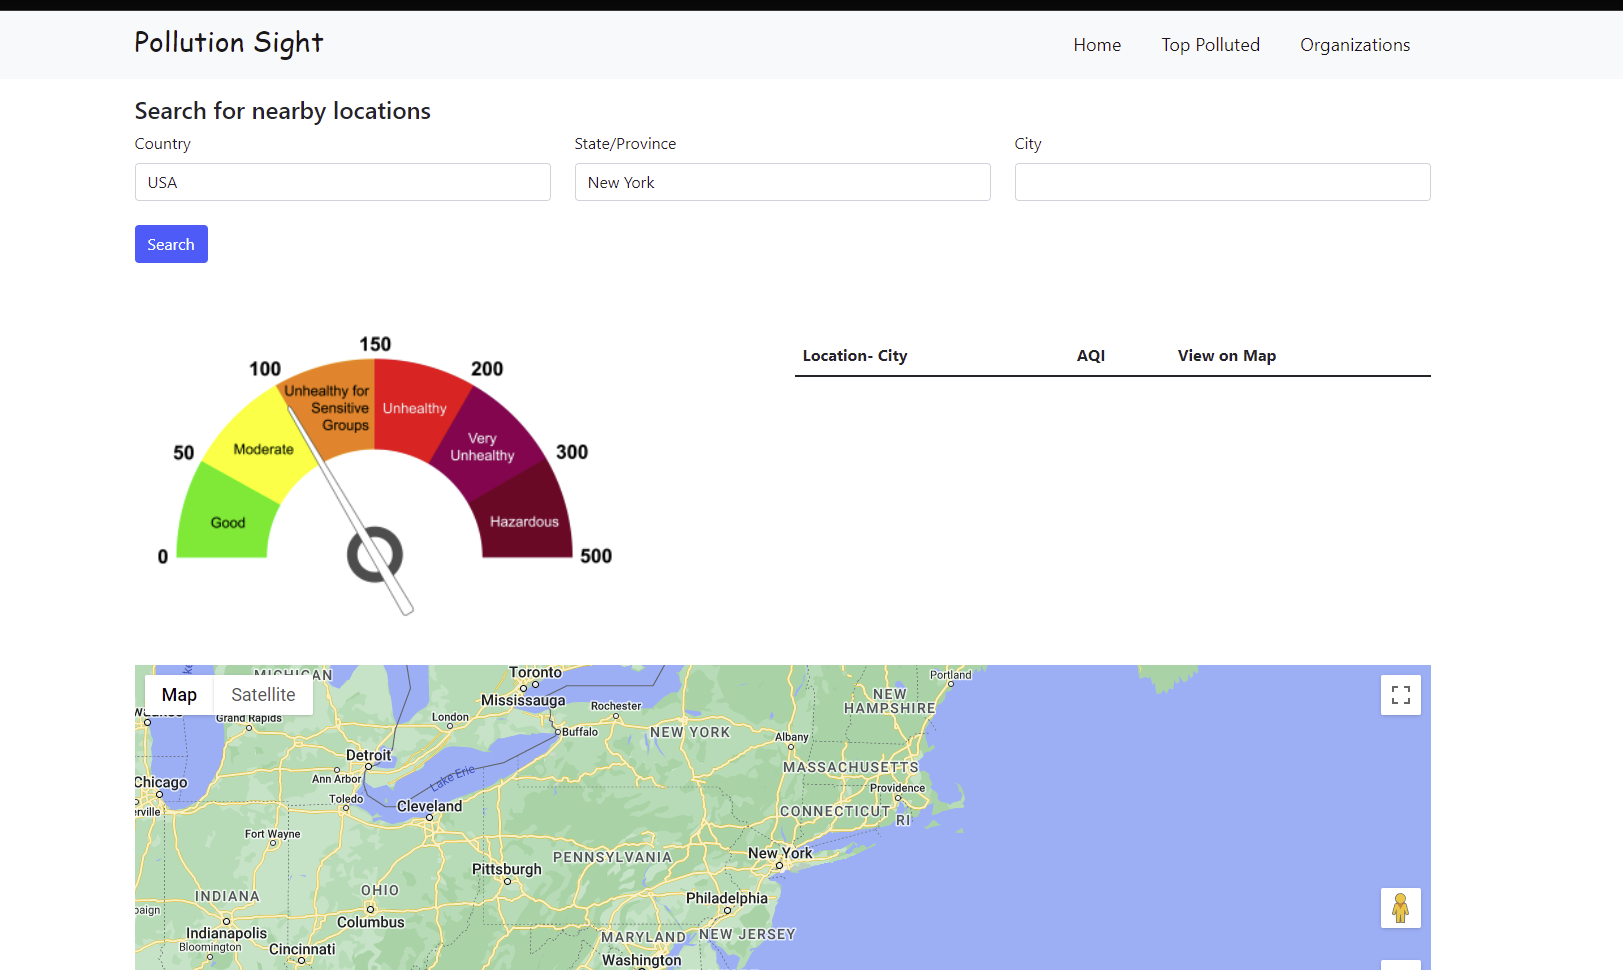Viewport: 1623px width, 970px height.
Task: Focus the Country input field
Action: [343, 182]
